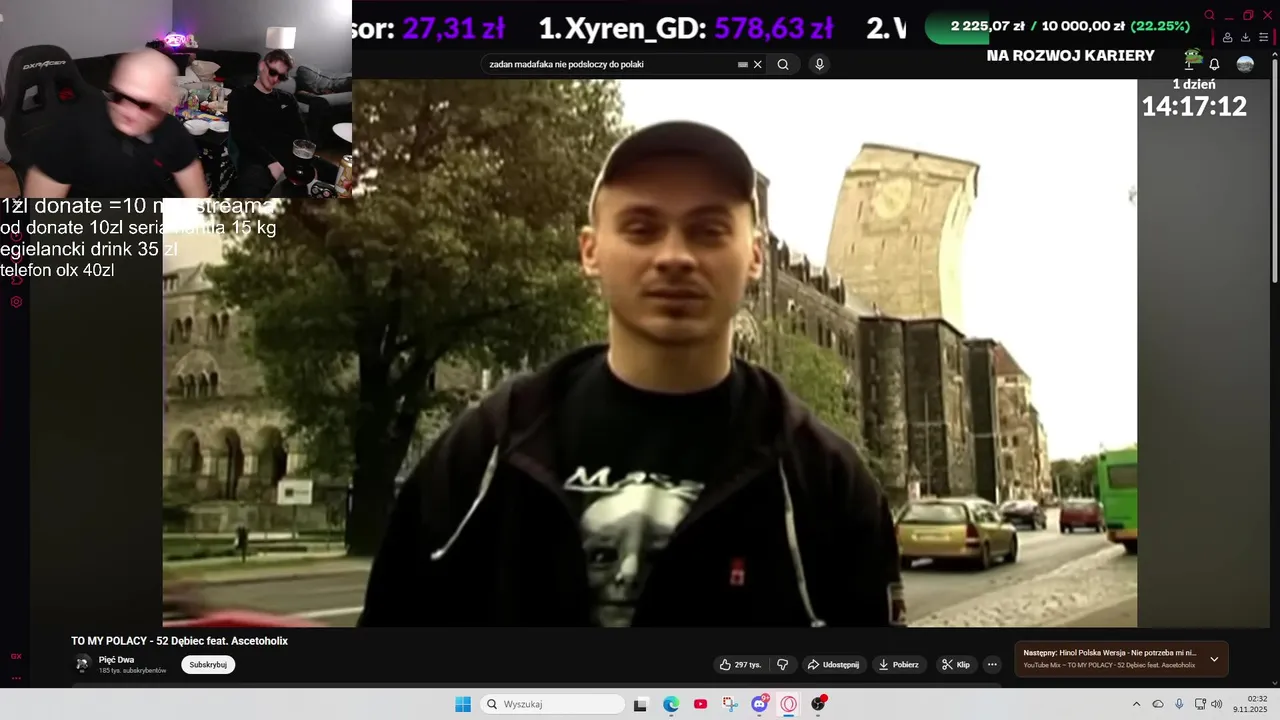Screen dimensions: 1280x720
Task: Open the browser downloads icon
Action: (x=1245, y=37)
